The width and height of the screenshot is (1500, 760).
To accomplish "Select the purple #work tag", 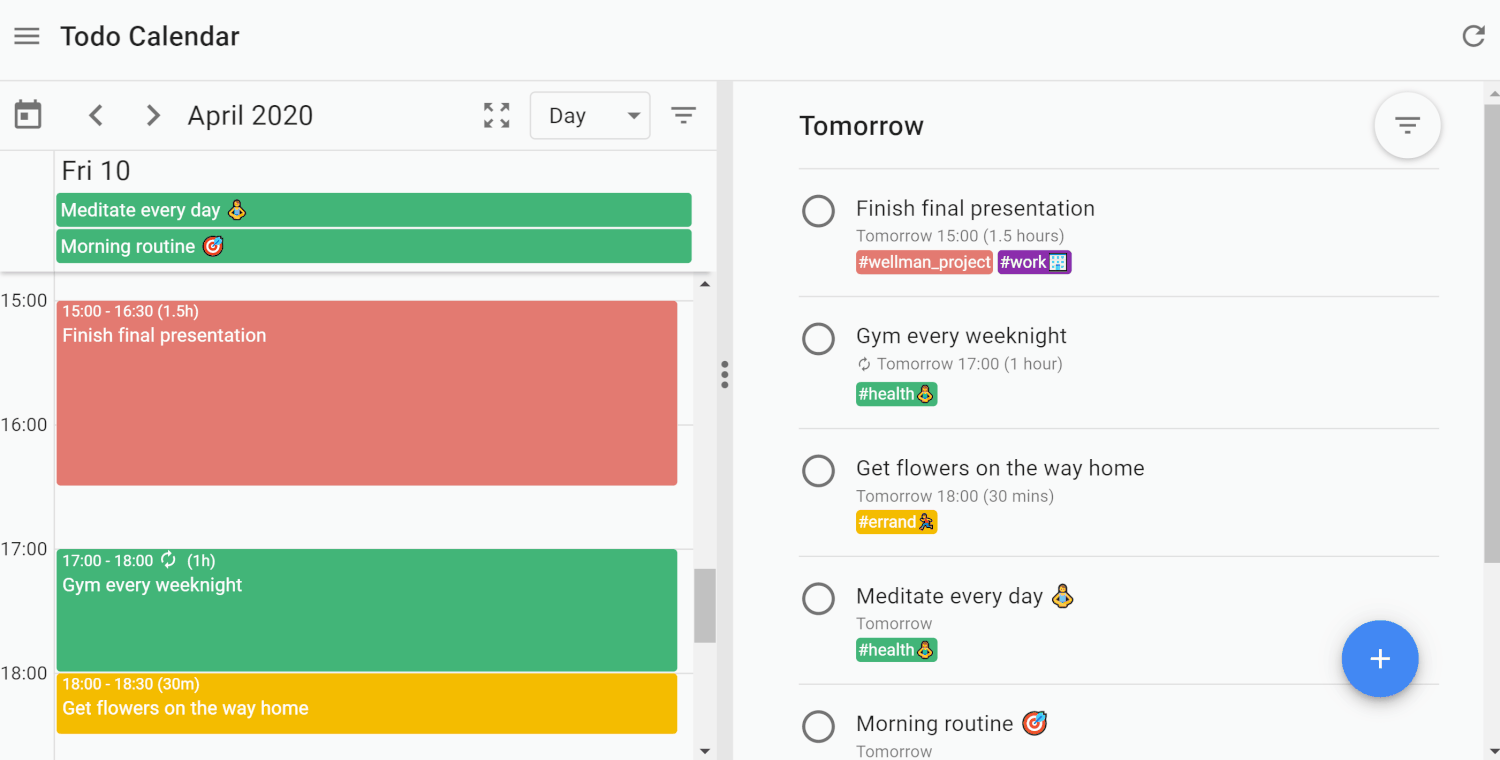I will (x=1034, y=262).
